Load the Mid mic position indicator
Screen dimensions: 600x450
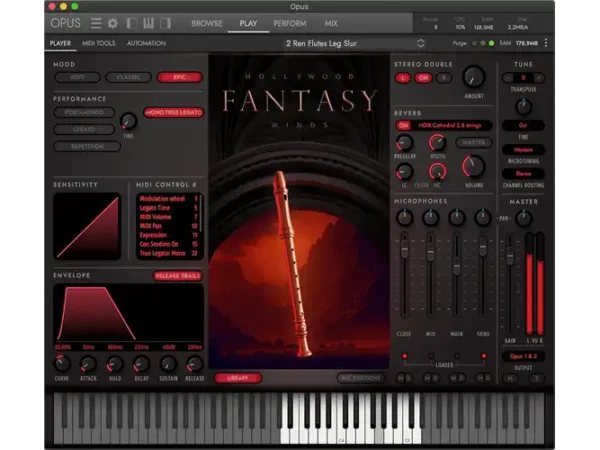(431, 356)
